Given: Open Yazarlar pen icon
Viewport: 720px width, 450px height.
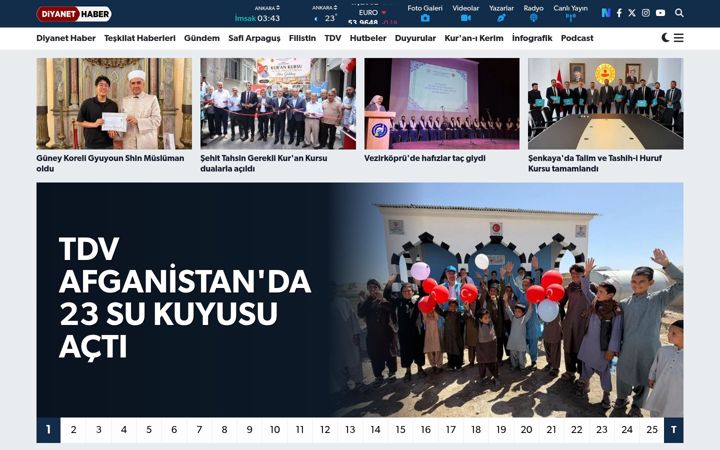Looking at the screenshot, I should tap(501, 18).
